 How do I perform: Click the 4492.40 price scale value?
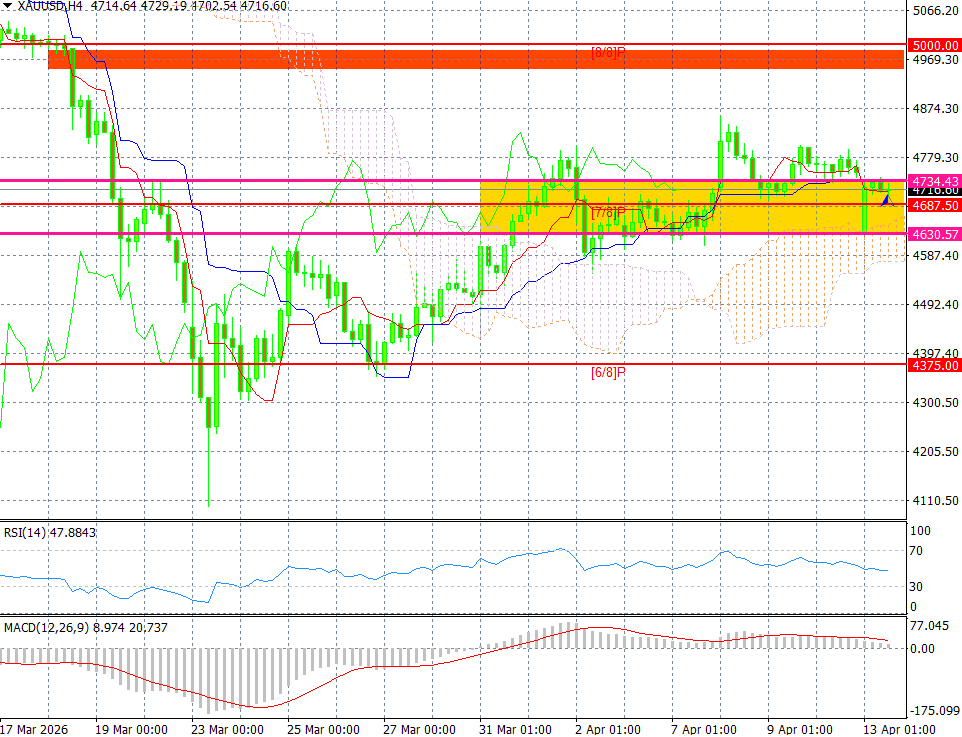point(936,304)
